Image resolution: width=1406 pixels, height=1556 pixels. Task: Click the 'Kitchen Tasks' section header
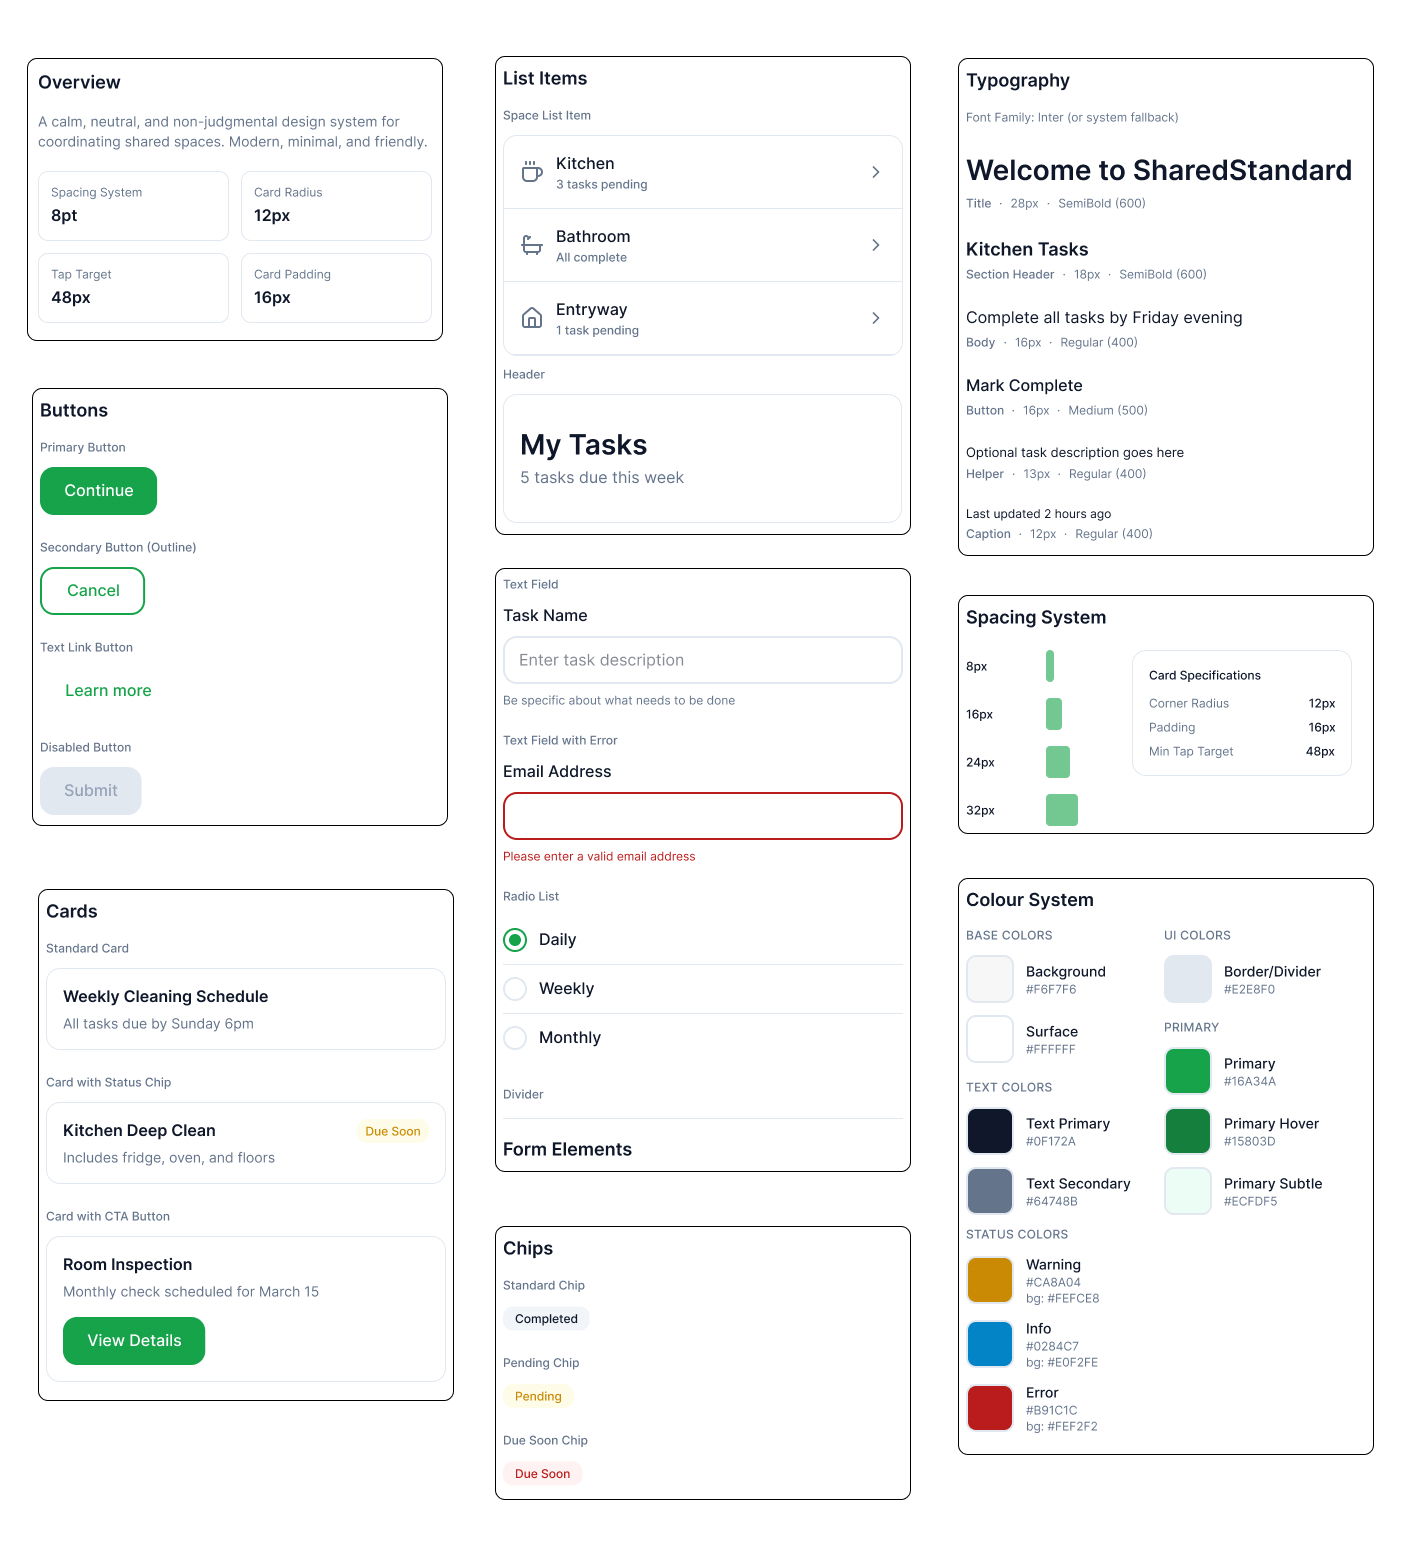click(x=1027, y=249)
